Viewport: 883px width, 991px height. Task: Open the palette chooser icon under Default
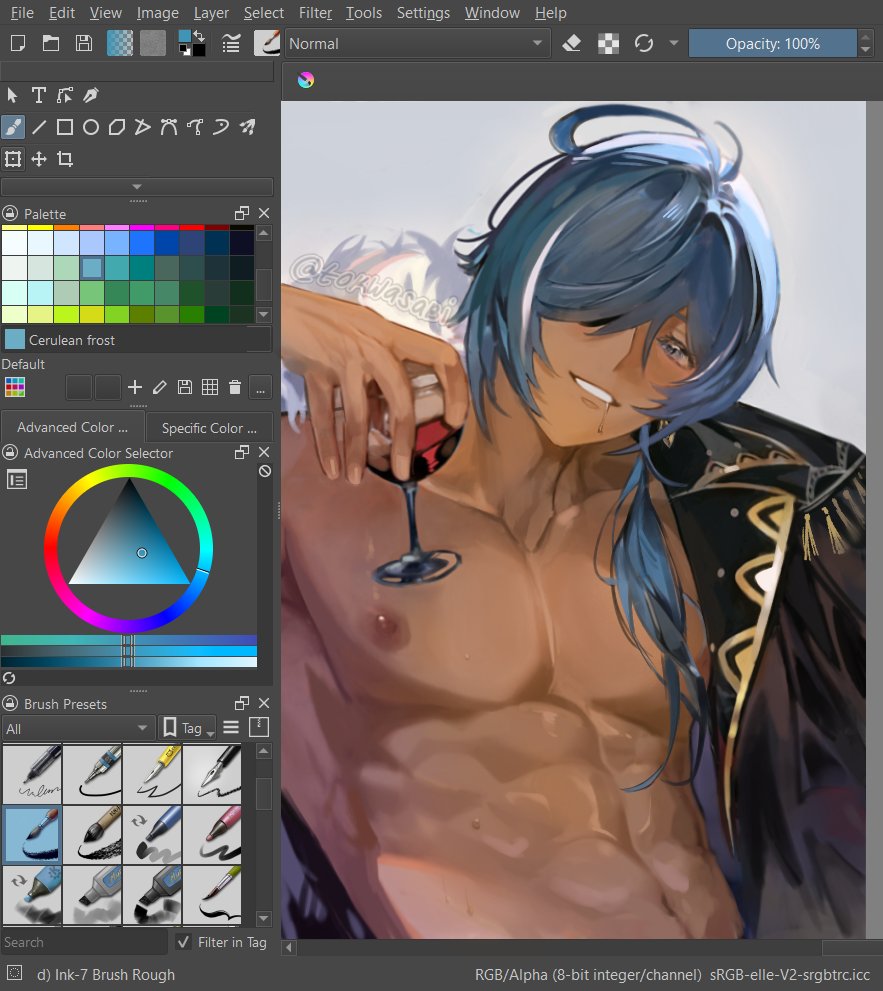point(15,387)
